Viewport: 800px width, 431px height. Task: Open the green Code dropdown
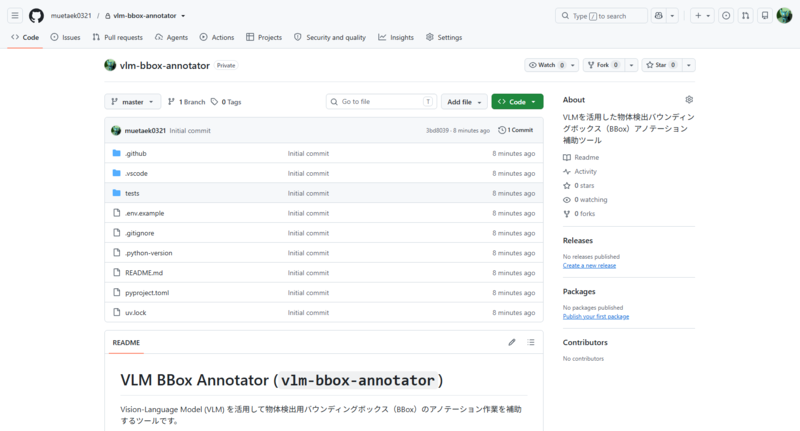[517, 102]
